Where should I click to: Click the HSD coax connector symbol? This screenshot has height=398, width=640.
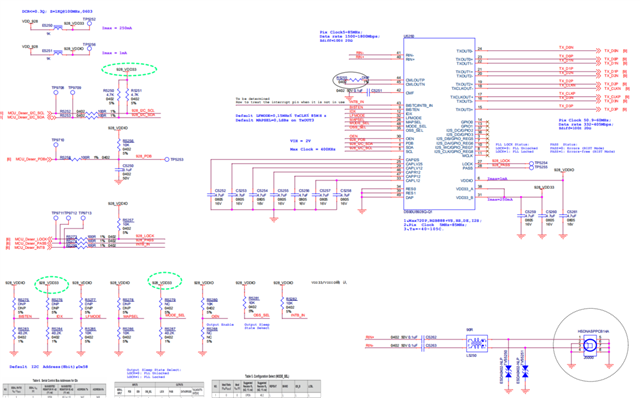590,346
